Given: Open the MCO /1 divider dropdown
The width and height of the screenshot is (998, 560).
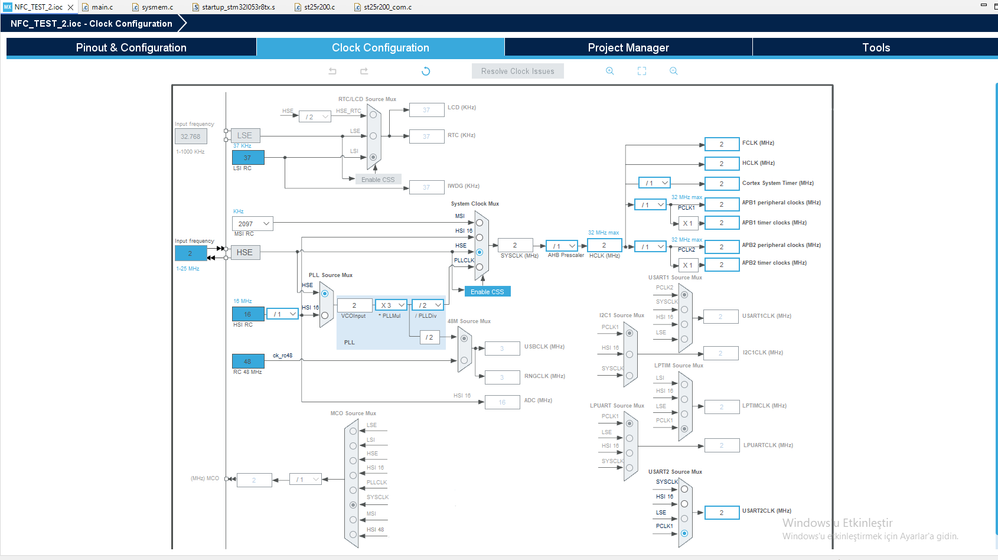Looking at the screenshot, I should [305, 479].
